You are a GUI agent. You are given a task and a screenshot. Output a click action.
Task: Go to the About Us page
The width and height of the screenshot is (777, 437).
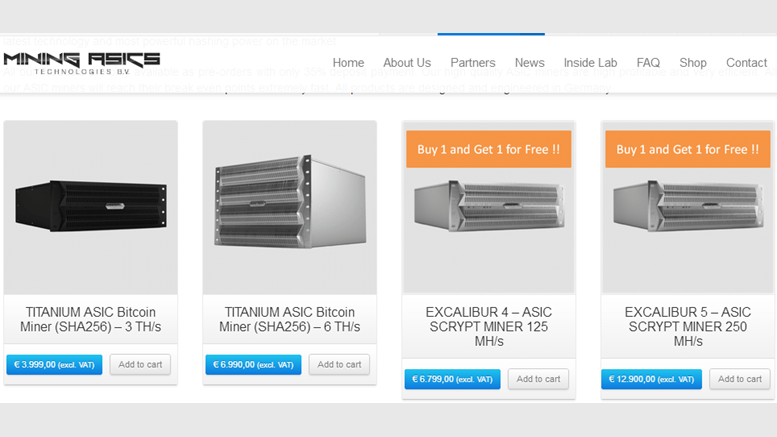pos(407,63)
